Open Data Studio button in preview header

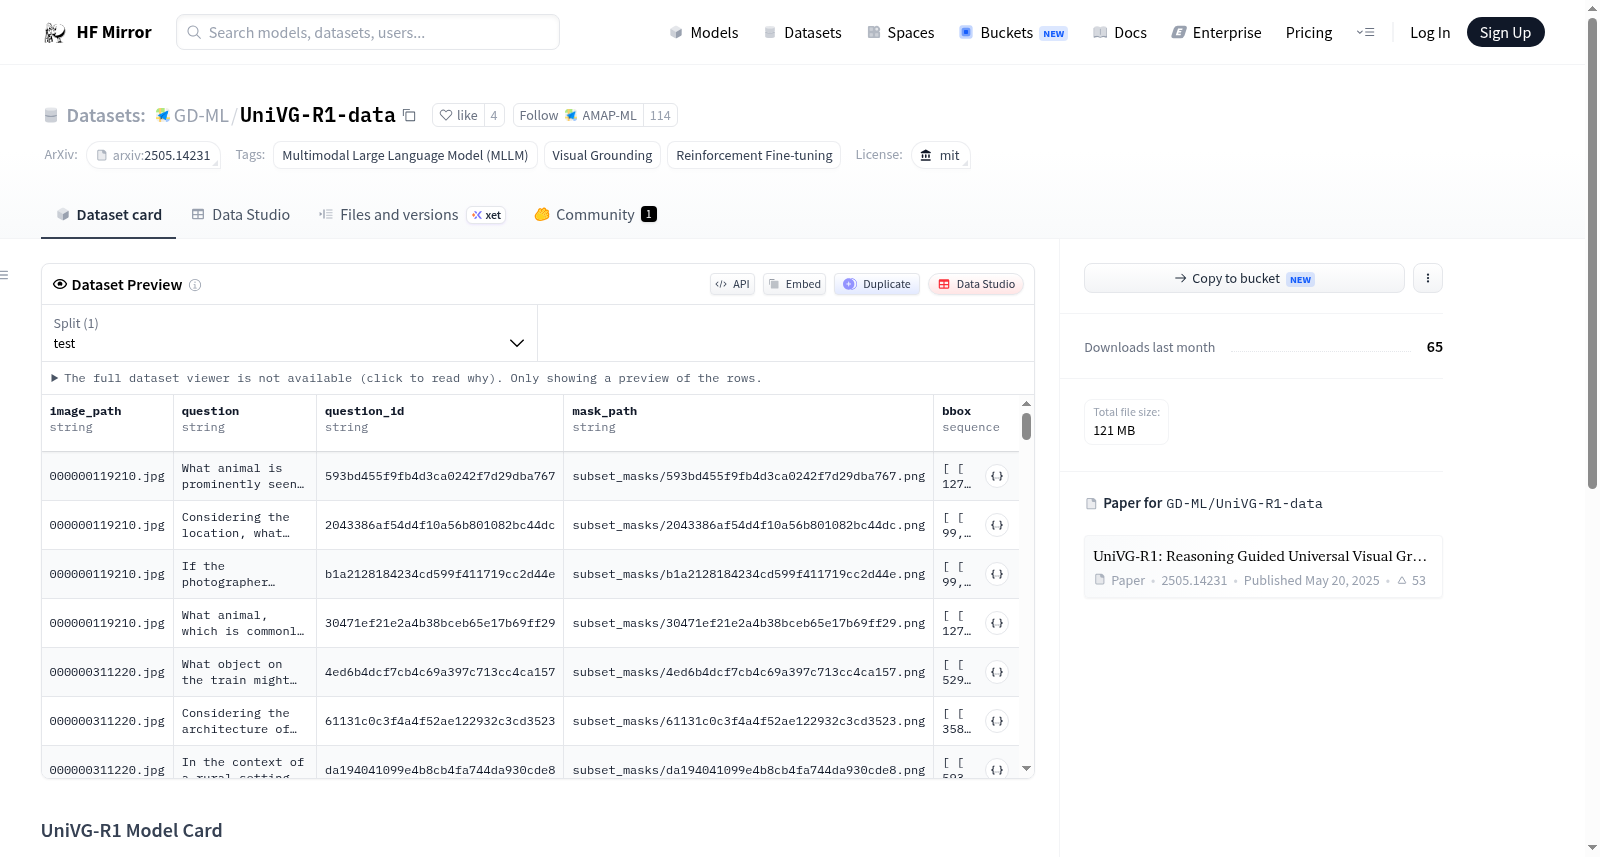976,284
